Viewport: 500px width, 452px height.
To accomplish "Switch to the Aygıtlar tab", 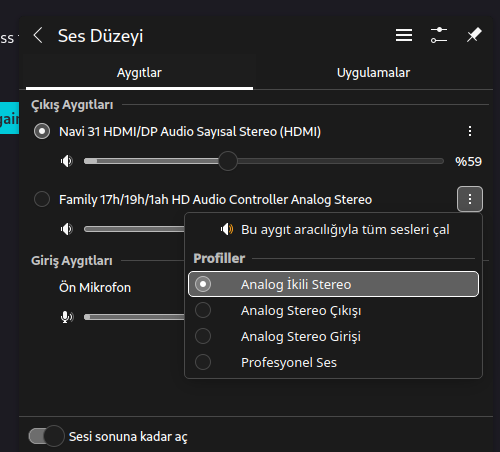I will tap(139, 73).
